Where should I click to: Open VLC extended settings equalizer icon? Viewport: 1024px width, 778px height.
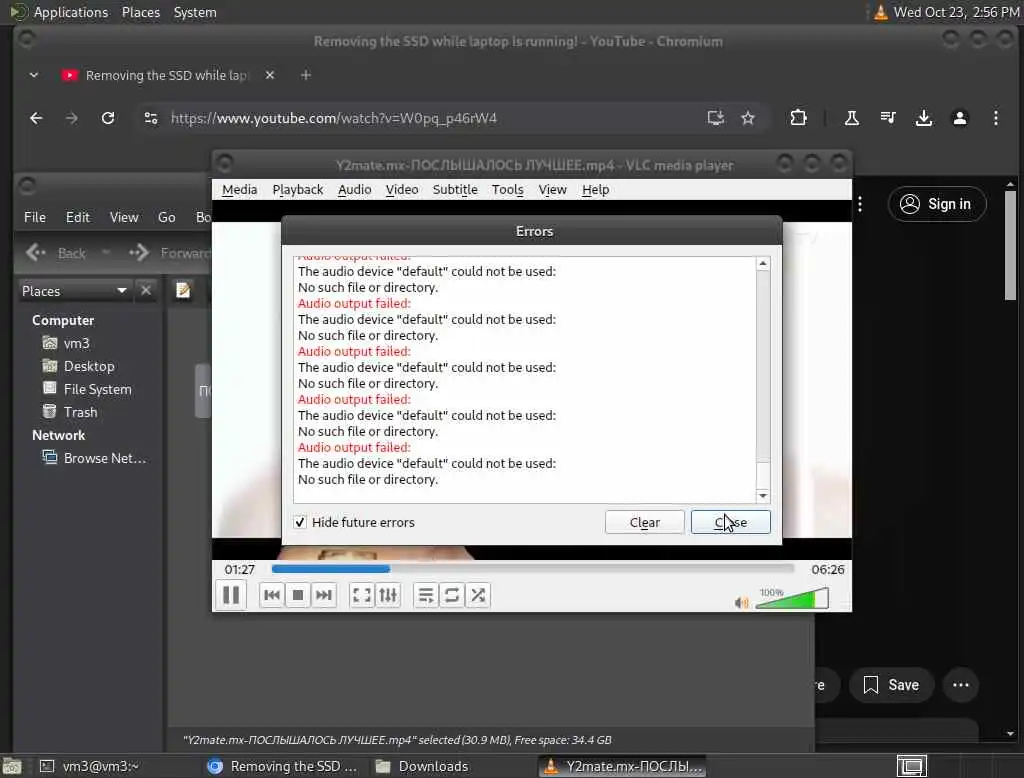tap(388, 595)
